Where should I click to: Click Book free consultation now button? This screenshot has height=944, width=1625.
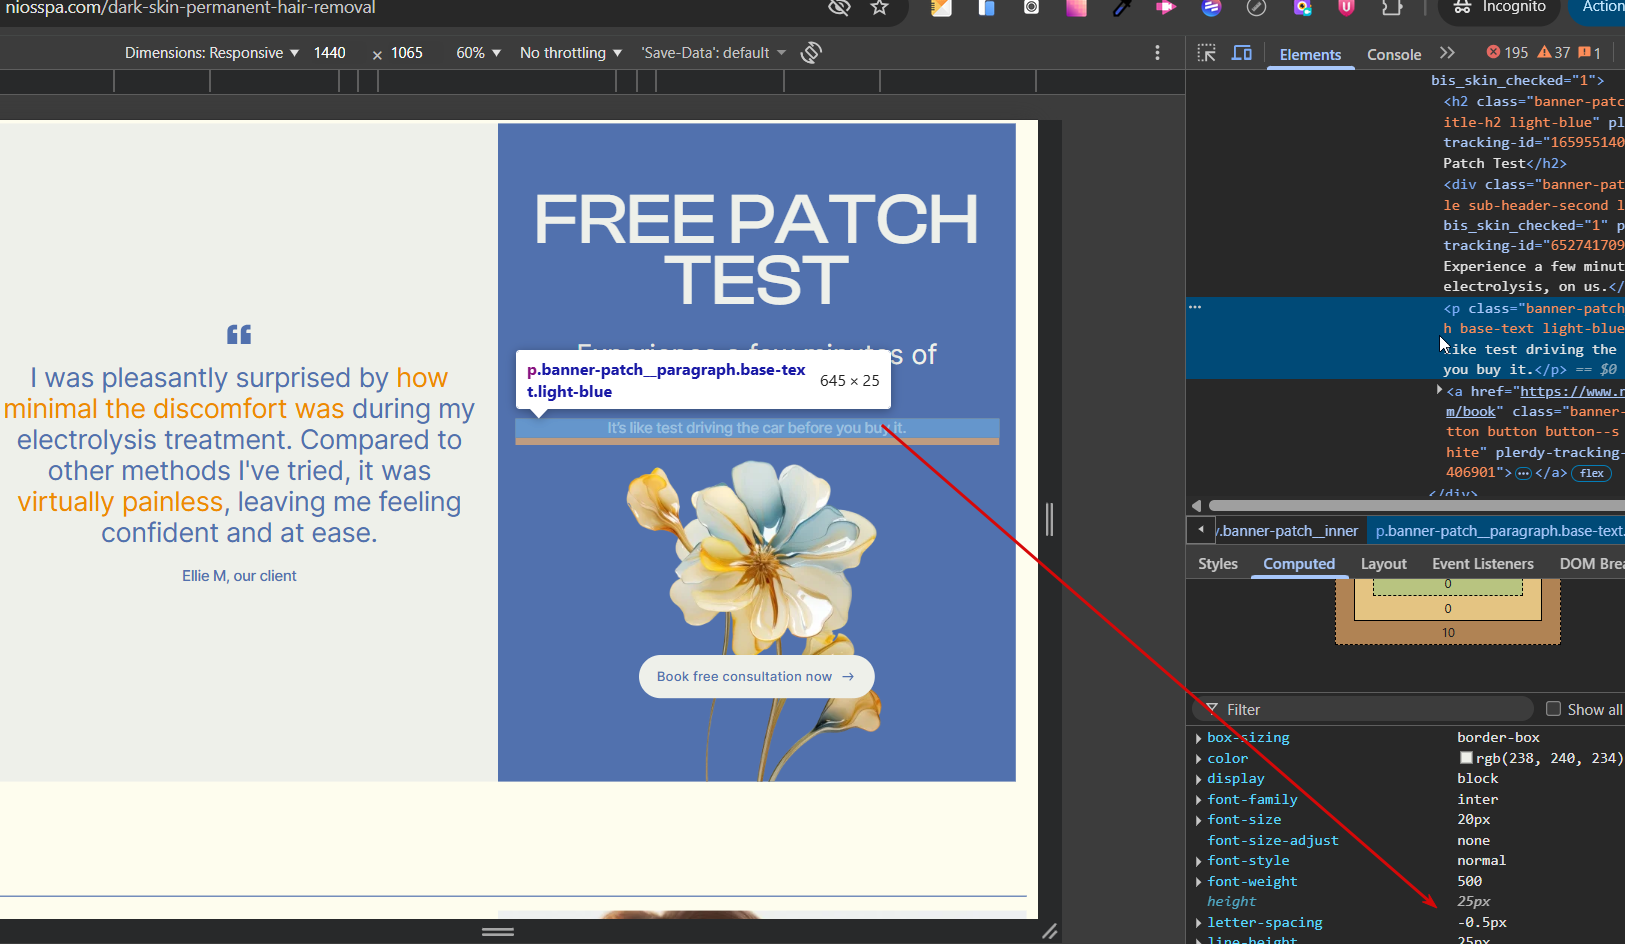[x=756, y=677]
